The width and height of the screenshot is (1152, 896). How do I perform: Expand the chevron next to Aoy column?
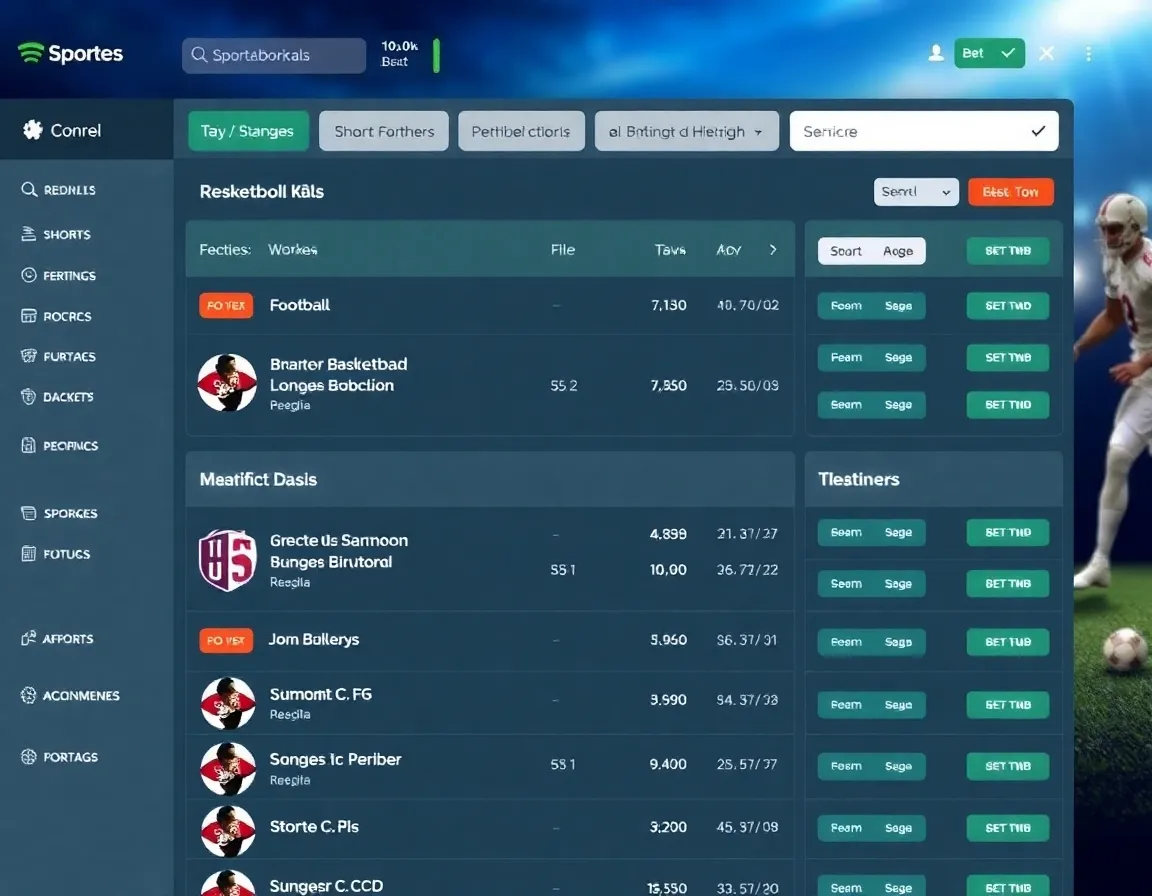coord(773,250)
